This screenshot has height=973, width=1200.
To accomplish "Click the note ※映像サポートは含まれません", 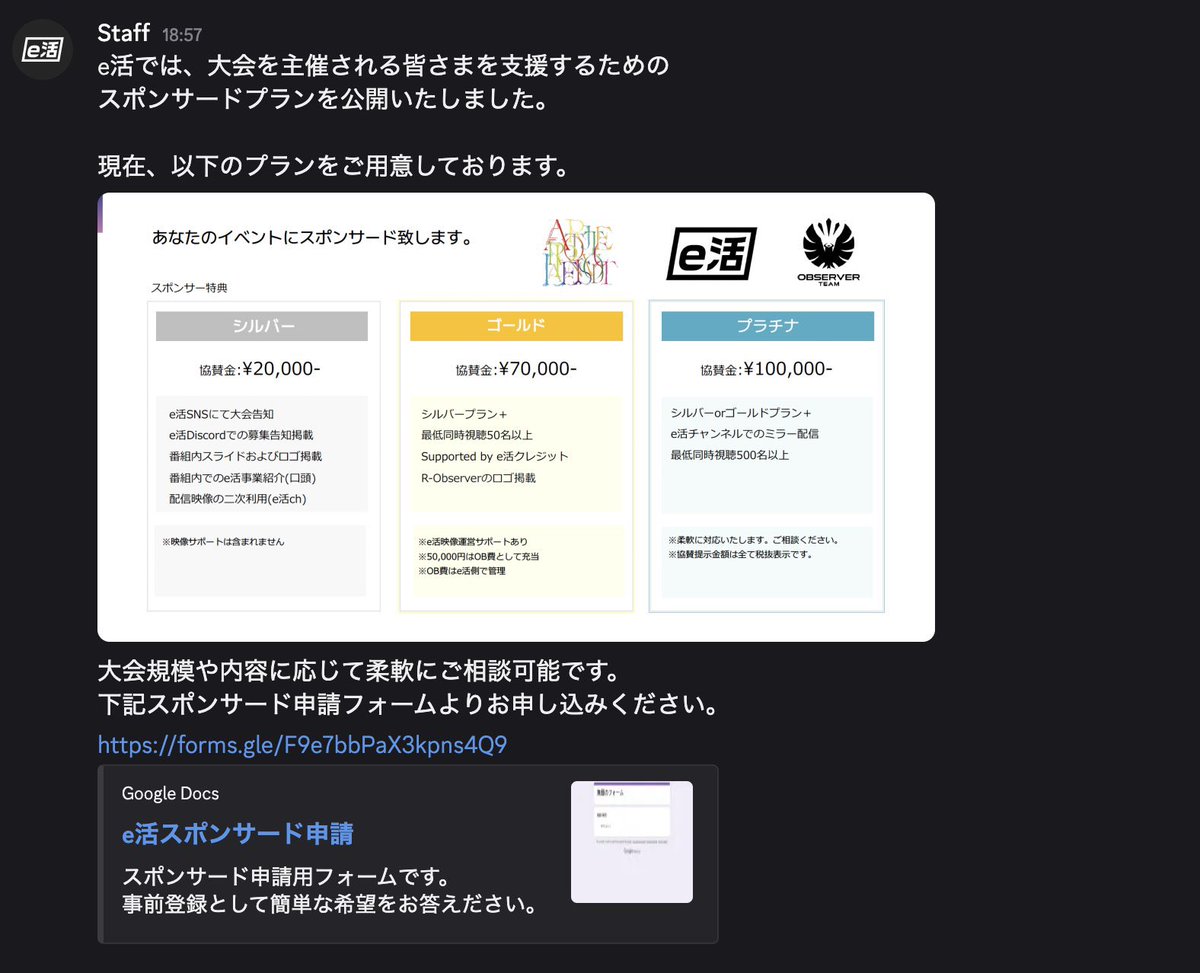I will 223,541.
